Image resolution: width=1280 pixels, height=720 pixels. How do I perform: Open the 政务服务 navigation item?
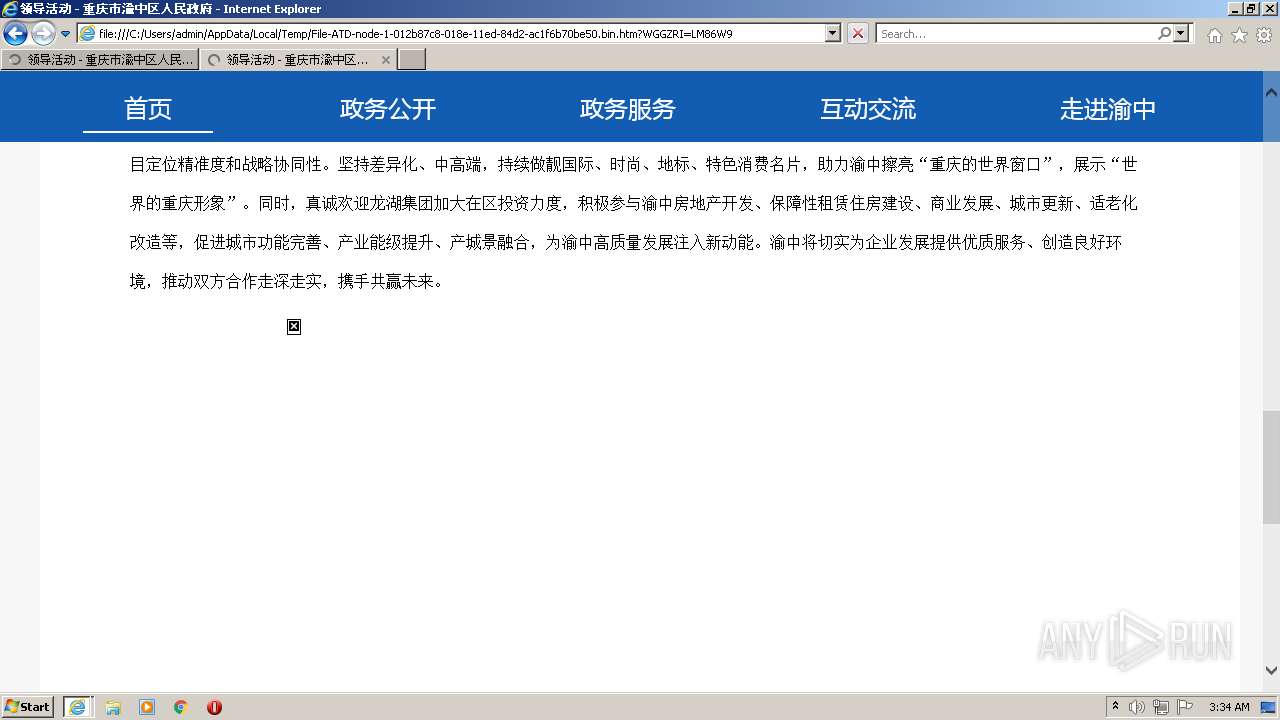tap(628, 108)
